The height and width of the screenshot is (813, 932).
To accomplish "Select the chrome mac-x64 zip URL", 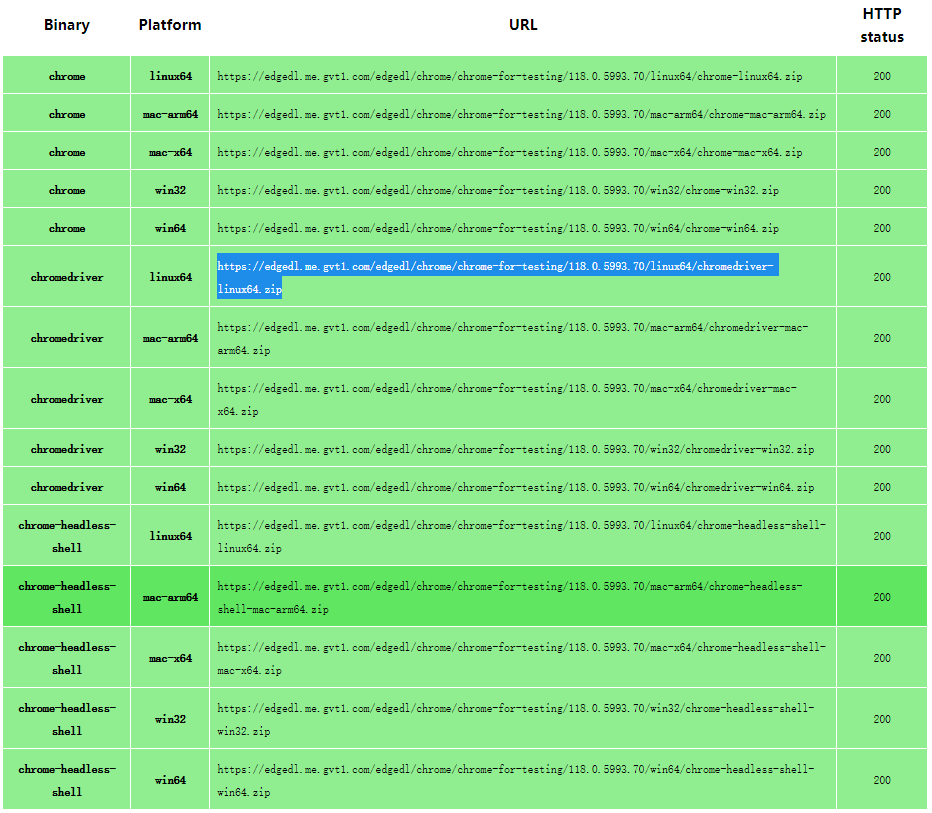I will click(509, 152).
